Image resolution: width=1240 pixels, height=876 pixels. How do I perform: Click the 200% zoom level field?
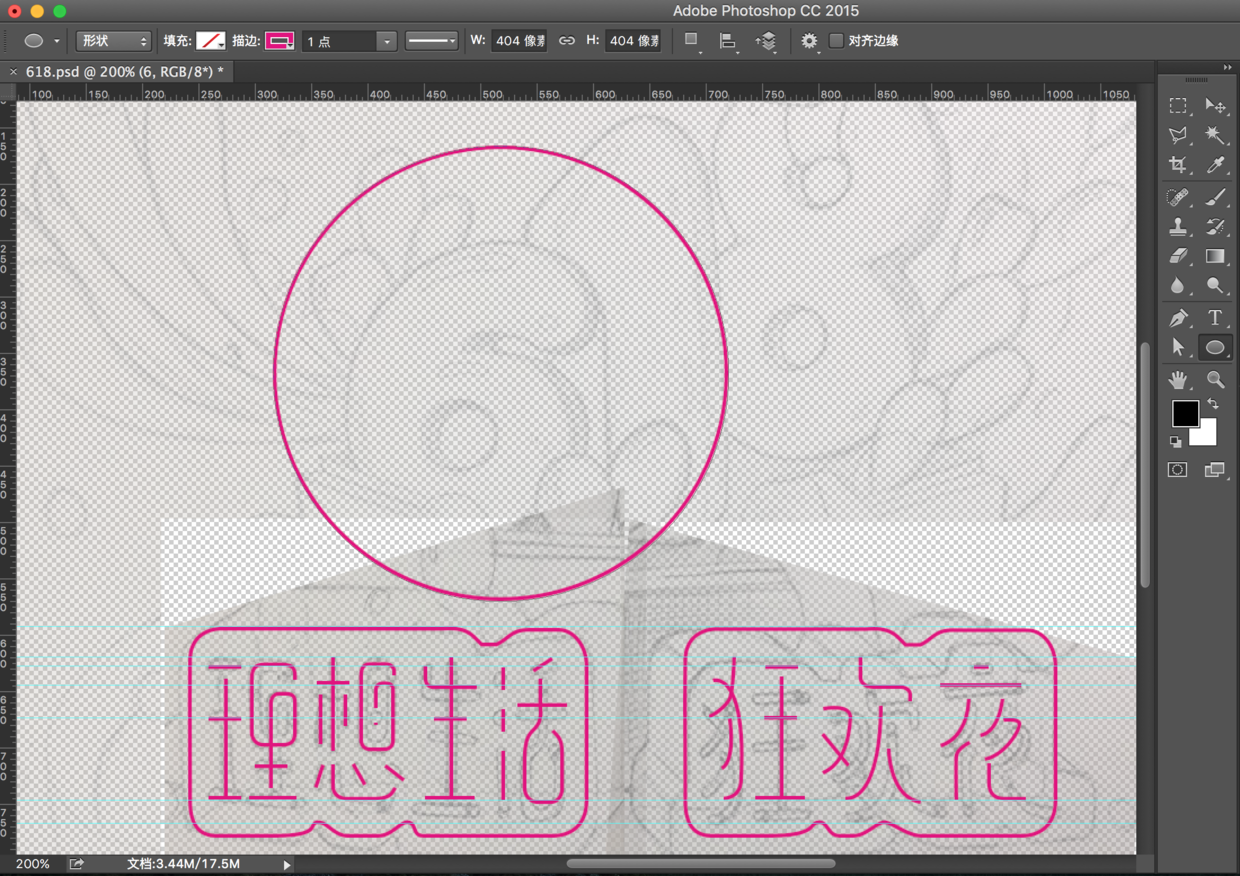32,864
